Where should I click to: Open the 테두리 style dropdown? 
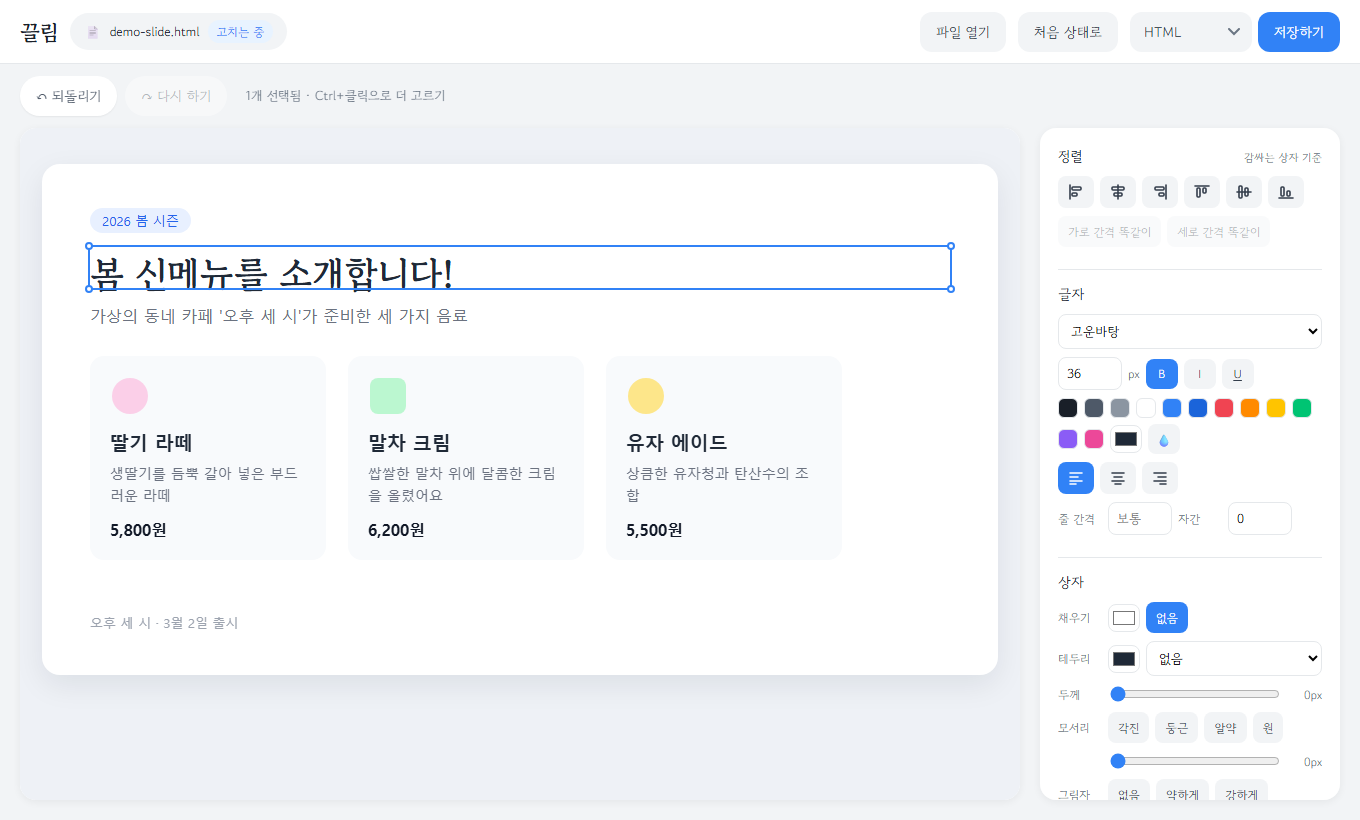click(x=1234, y=659)
